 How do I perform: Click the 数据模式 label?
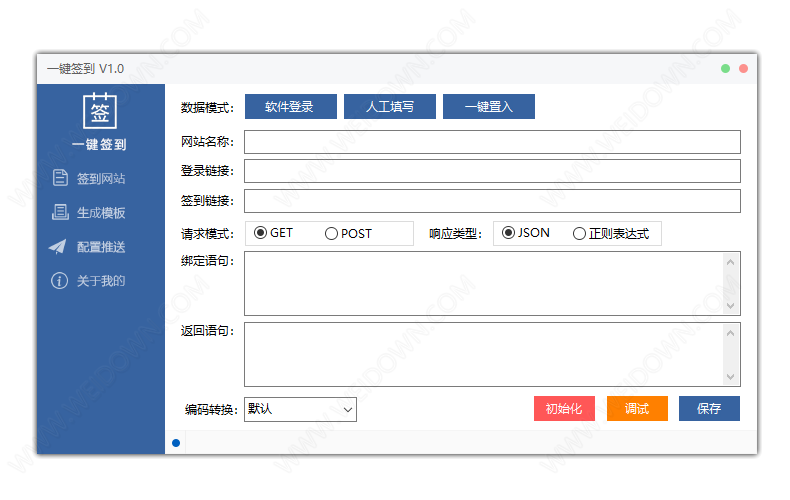(x=207, y=107)
